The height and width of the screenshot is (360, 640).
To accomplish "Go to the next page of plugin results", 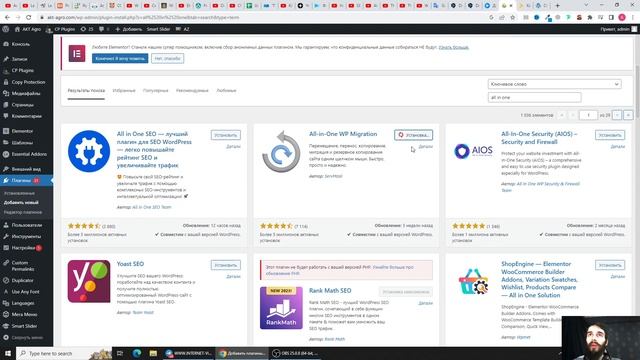I will (617, 116).
